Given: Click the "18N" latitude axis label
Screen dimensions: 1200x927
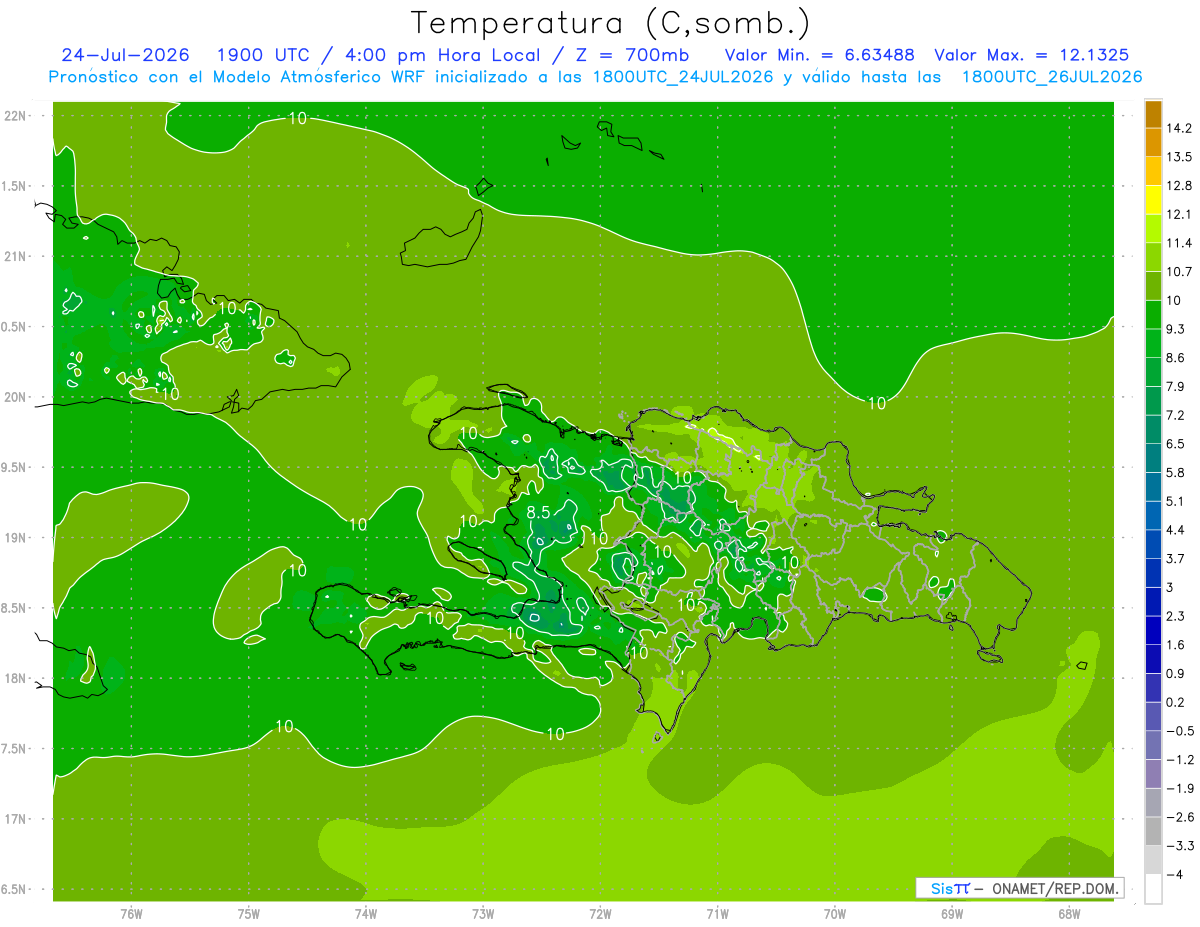Looking at the screenshot, I should click(x=17, y=678).
